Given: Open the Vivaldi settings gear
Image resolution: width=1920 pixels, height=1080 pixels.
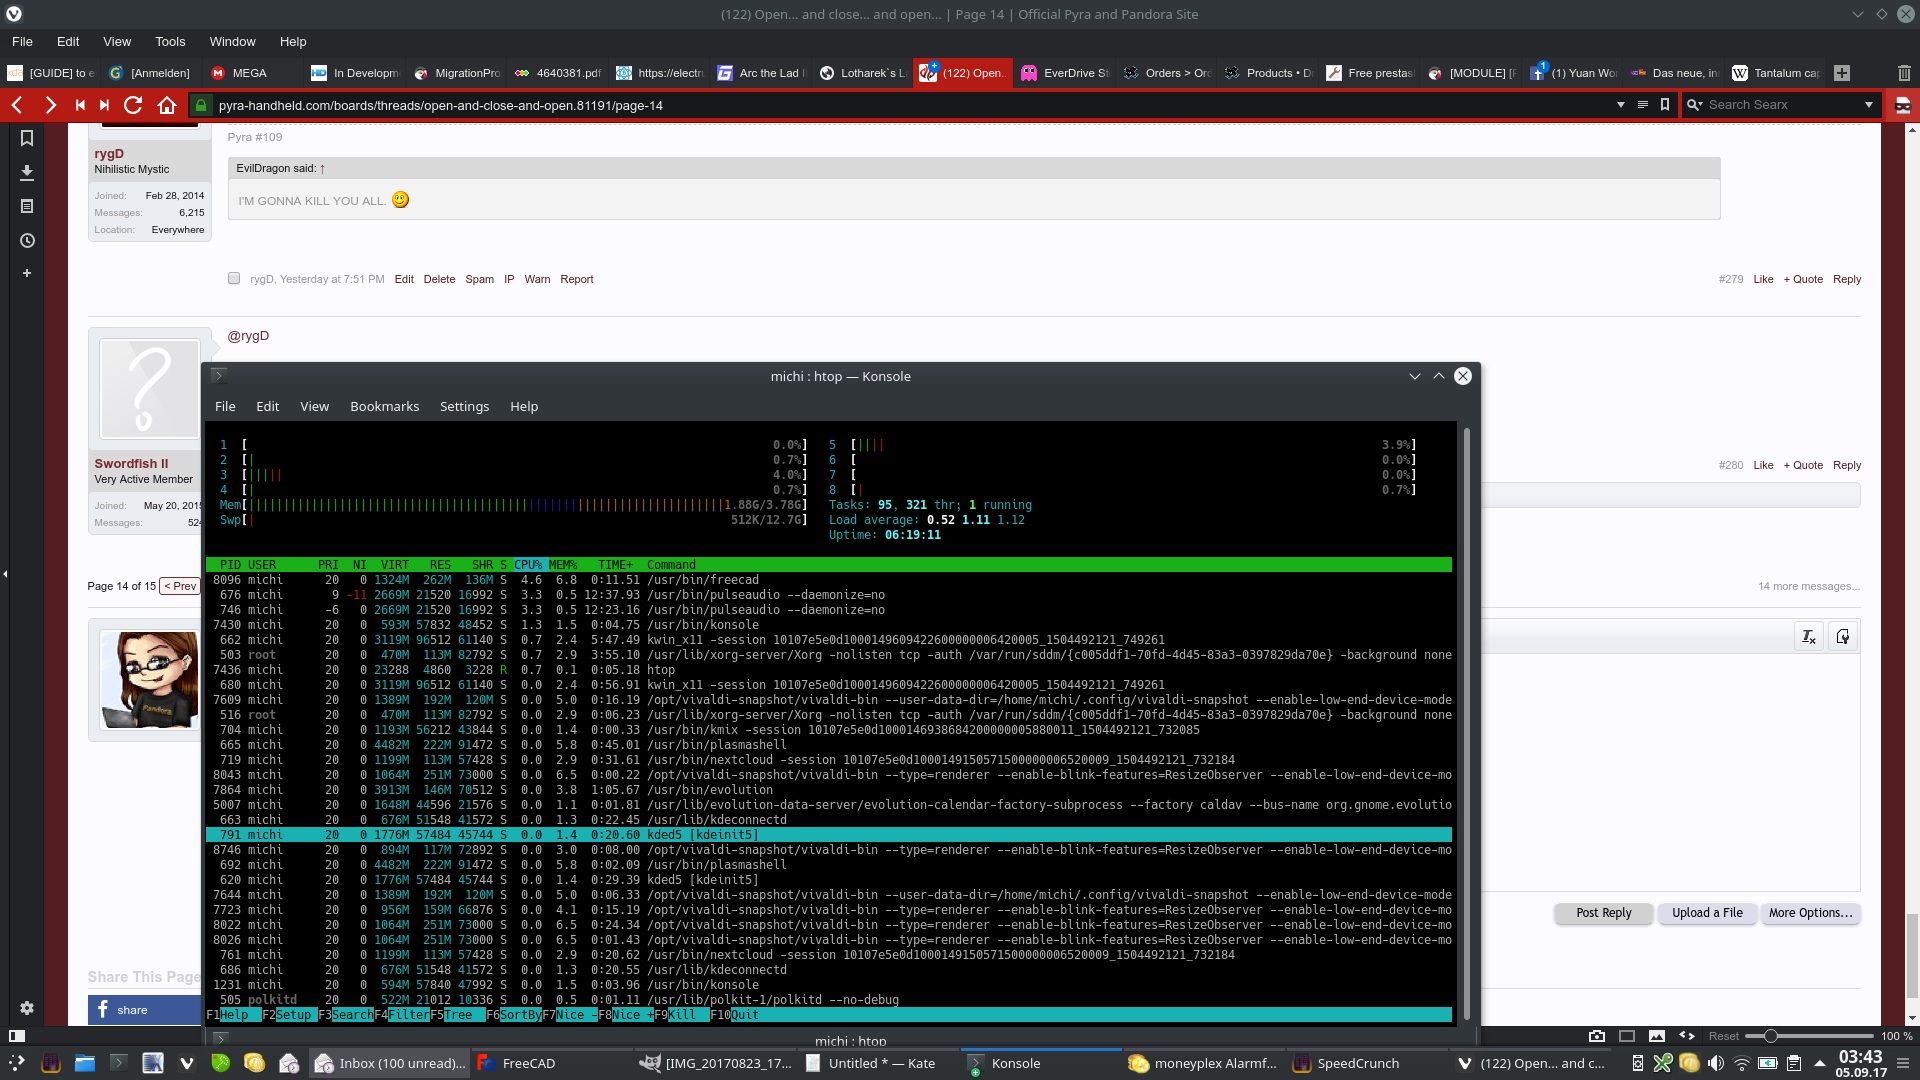Looking at the screenshot, I should coord(27,1008).
